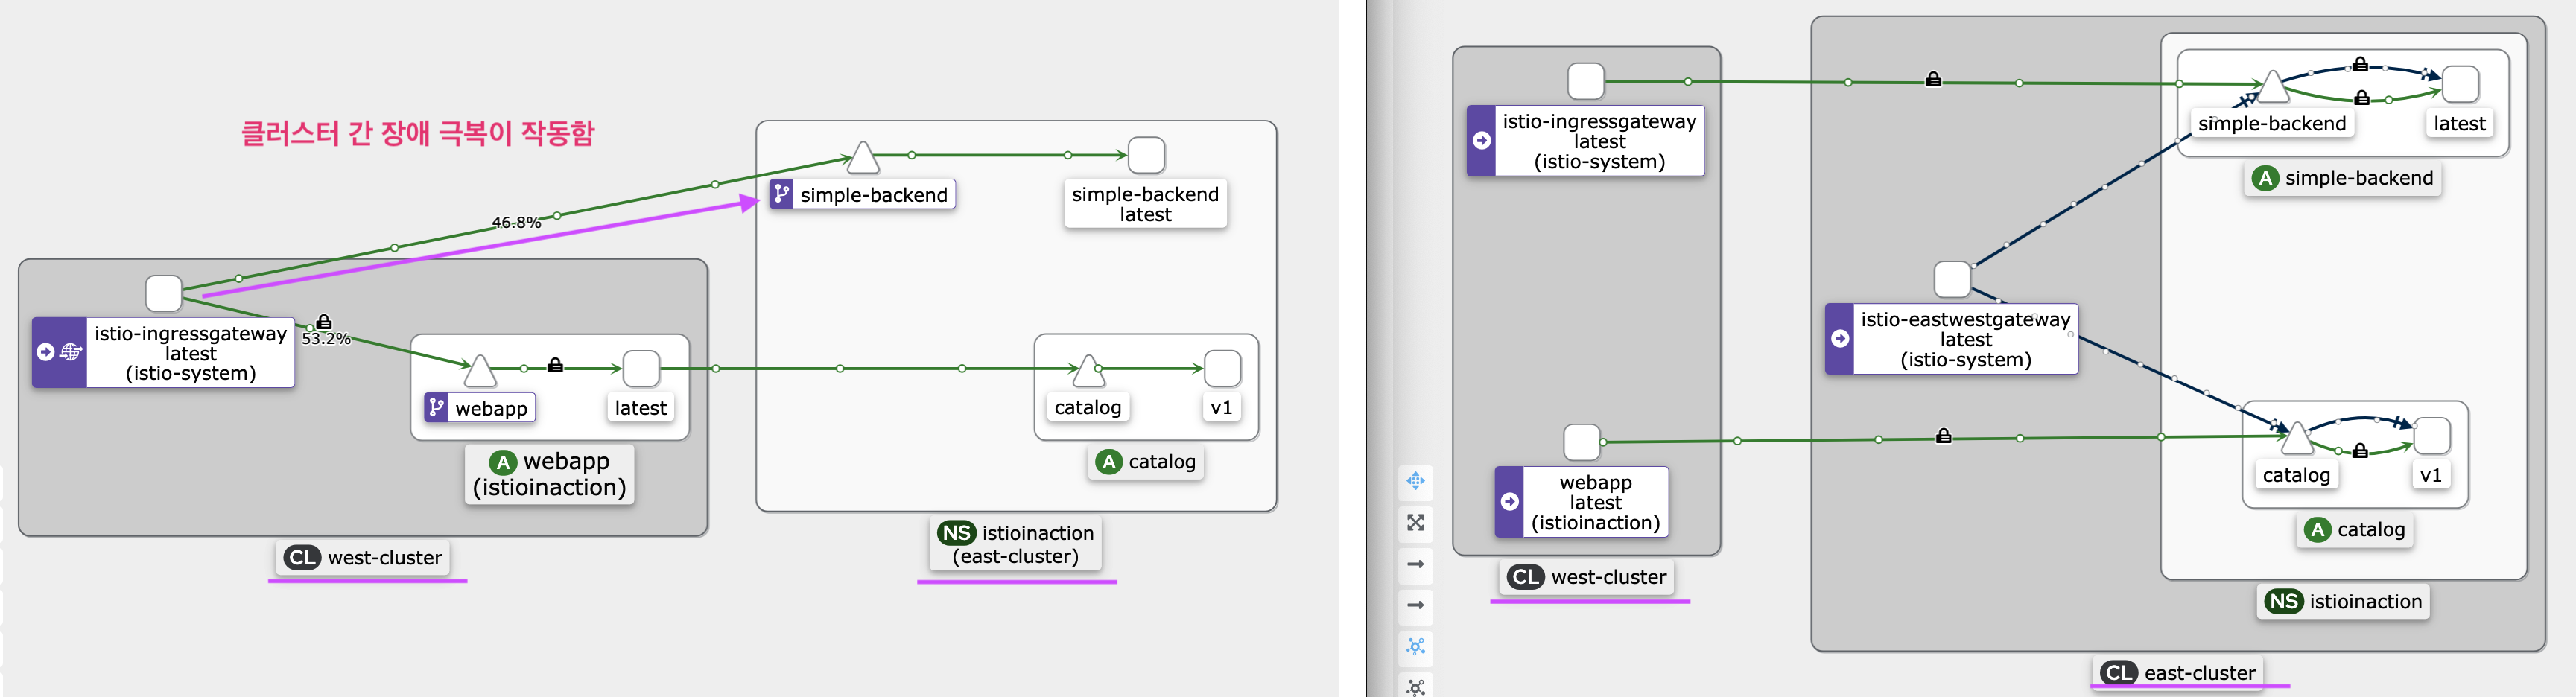Click virtual service icon on webapp label
Viewport: 2576px width, 697px height.
tap(436, 408)
